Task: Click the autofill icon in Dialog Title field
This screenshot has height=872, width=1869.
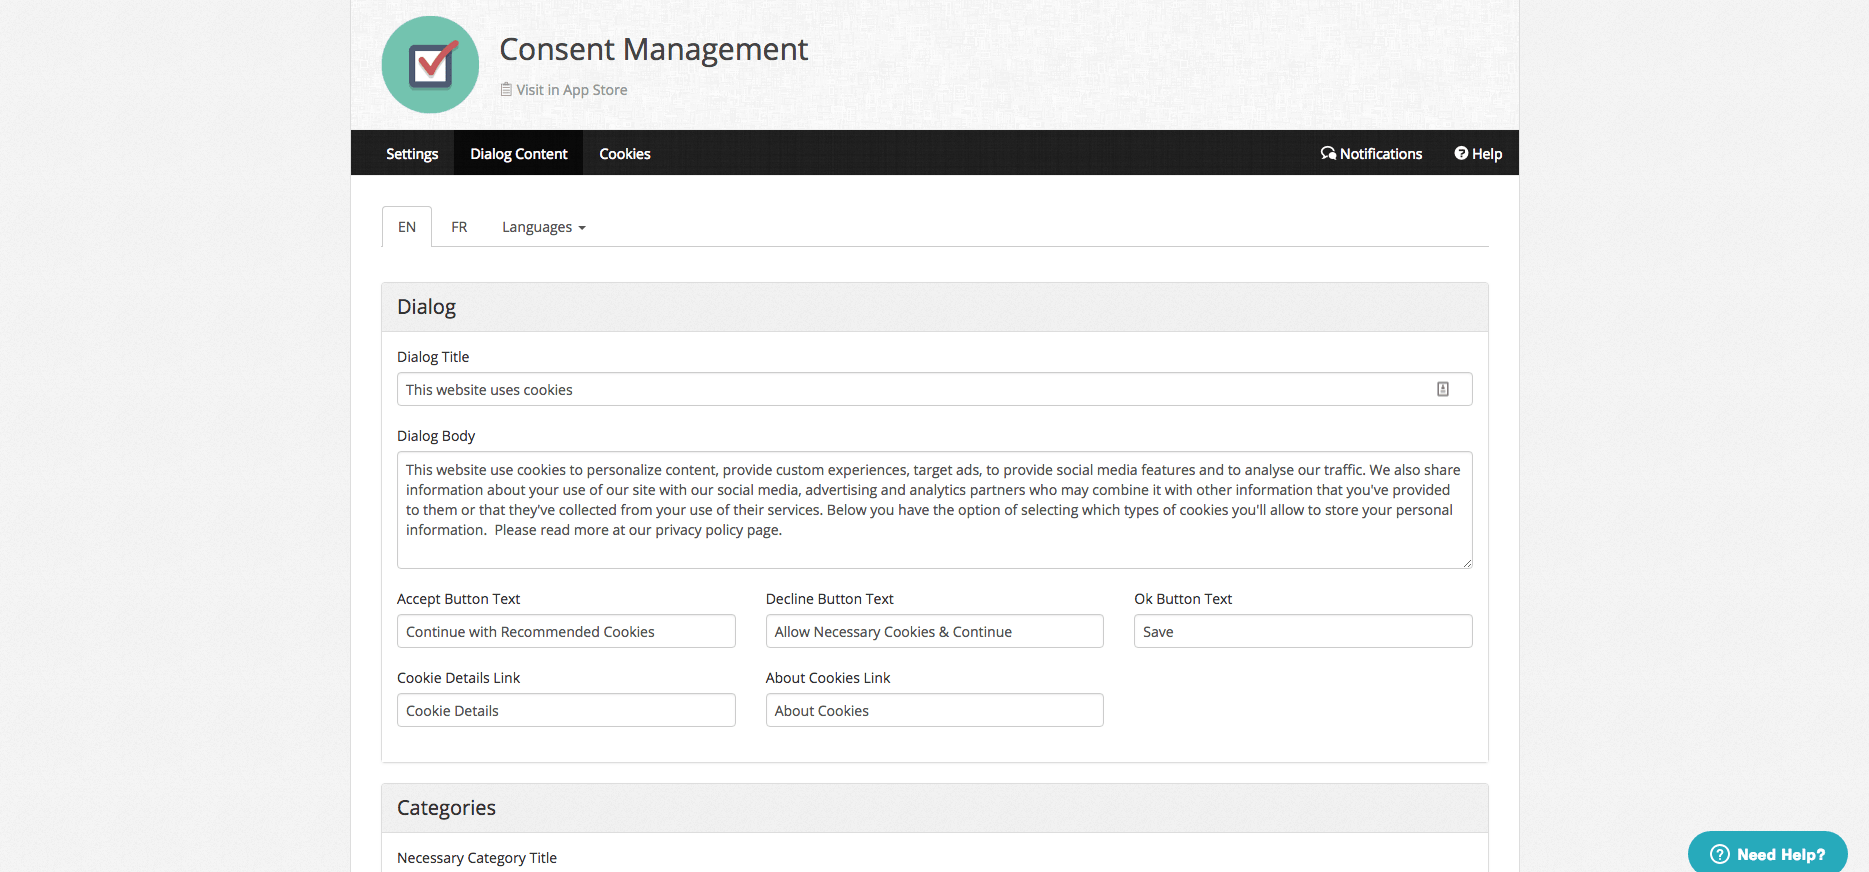Action: tap(1443, 389)
